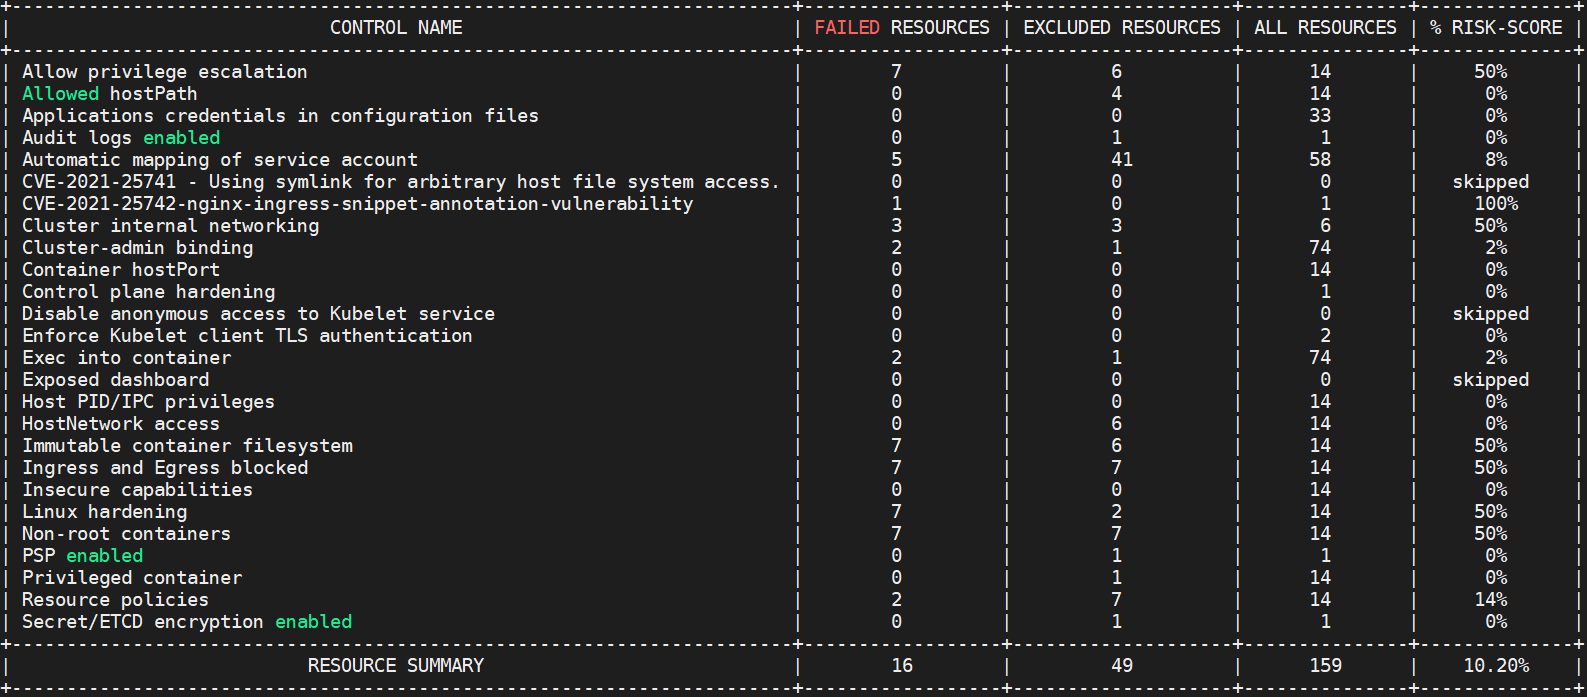The height and width of the screenshot is (697, 1587).
Task: Click the Exec into container row label
Action: coord(127,358)
